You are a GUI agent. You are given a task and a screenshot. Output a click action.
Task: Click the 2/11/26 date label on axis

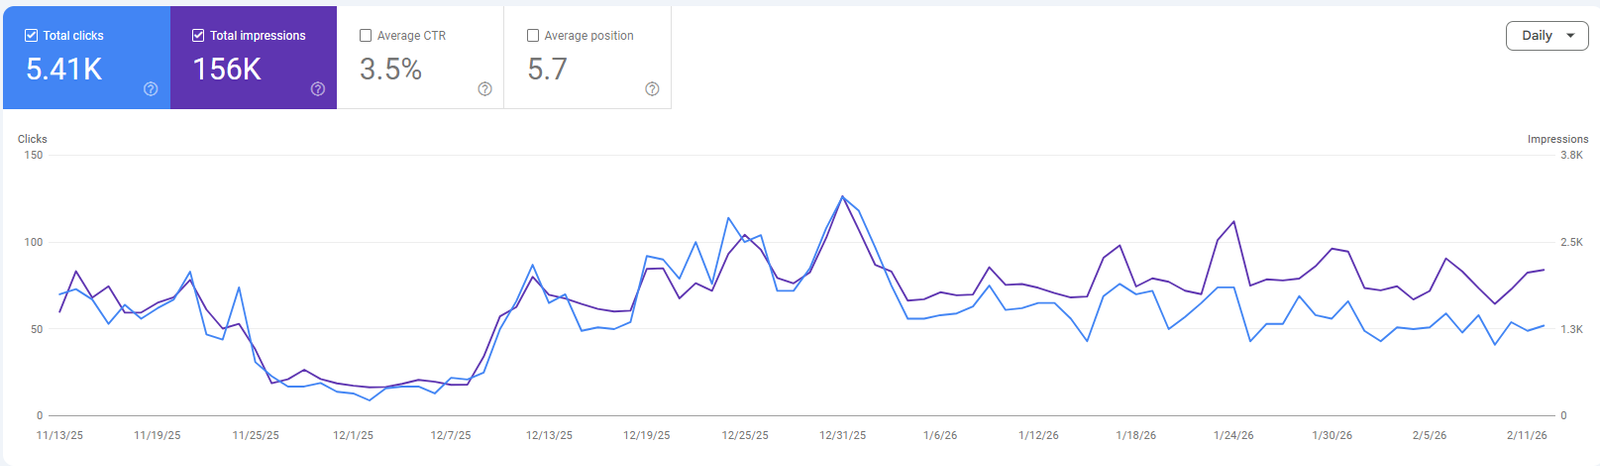pyautogui.click(x=1527, y=435)
